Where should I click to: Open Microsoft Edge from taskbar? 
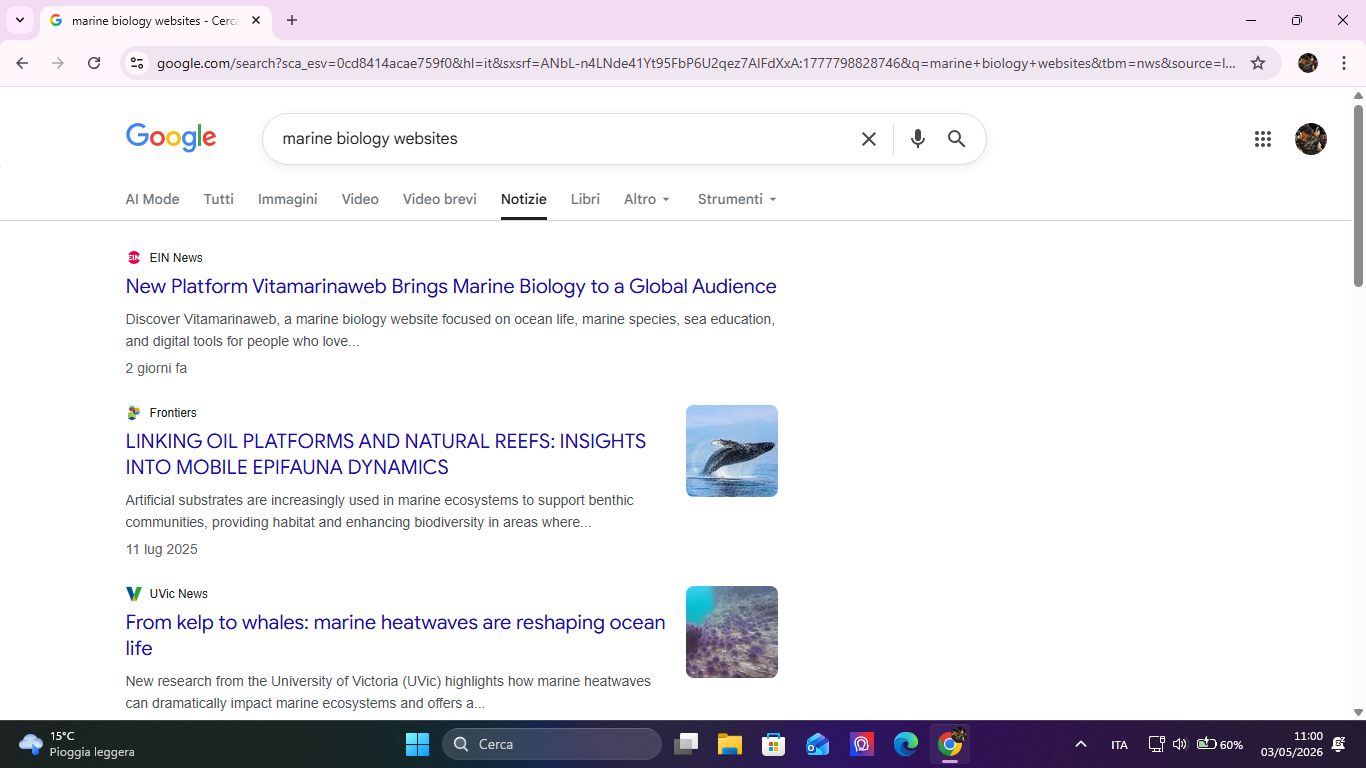(906, 744)
